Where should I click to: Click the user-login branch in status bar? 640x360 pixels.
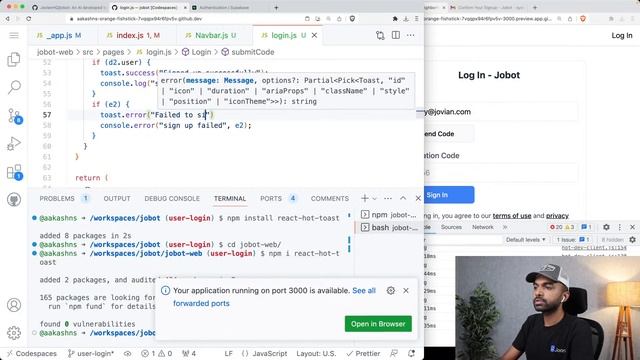coord(91,353)
